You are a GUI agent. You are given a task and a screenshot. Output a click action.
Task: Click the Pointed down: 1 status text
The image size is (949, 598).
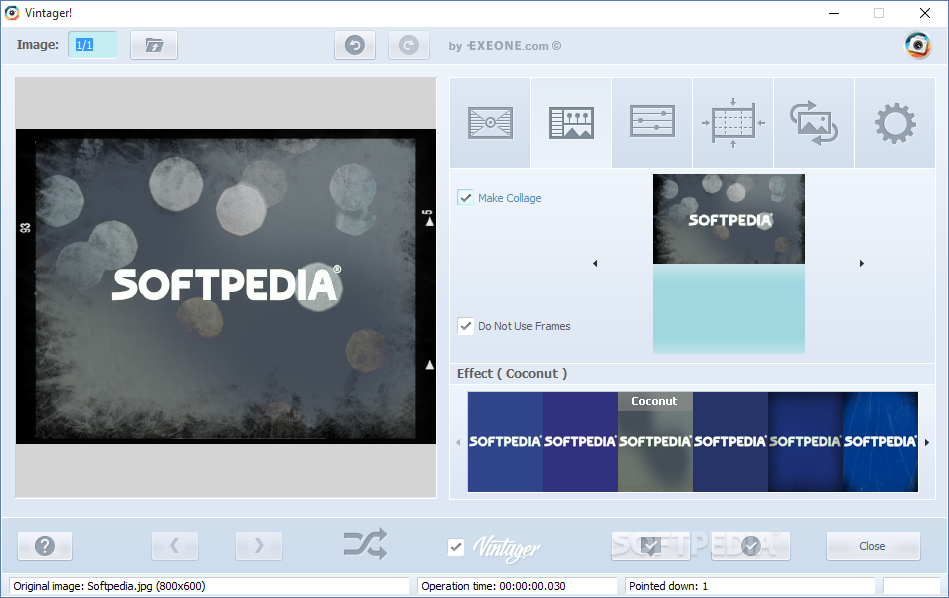click(x=668, y=586)
